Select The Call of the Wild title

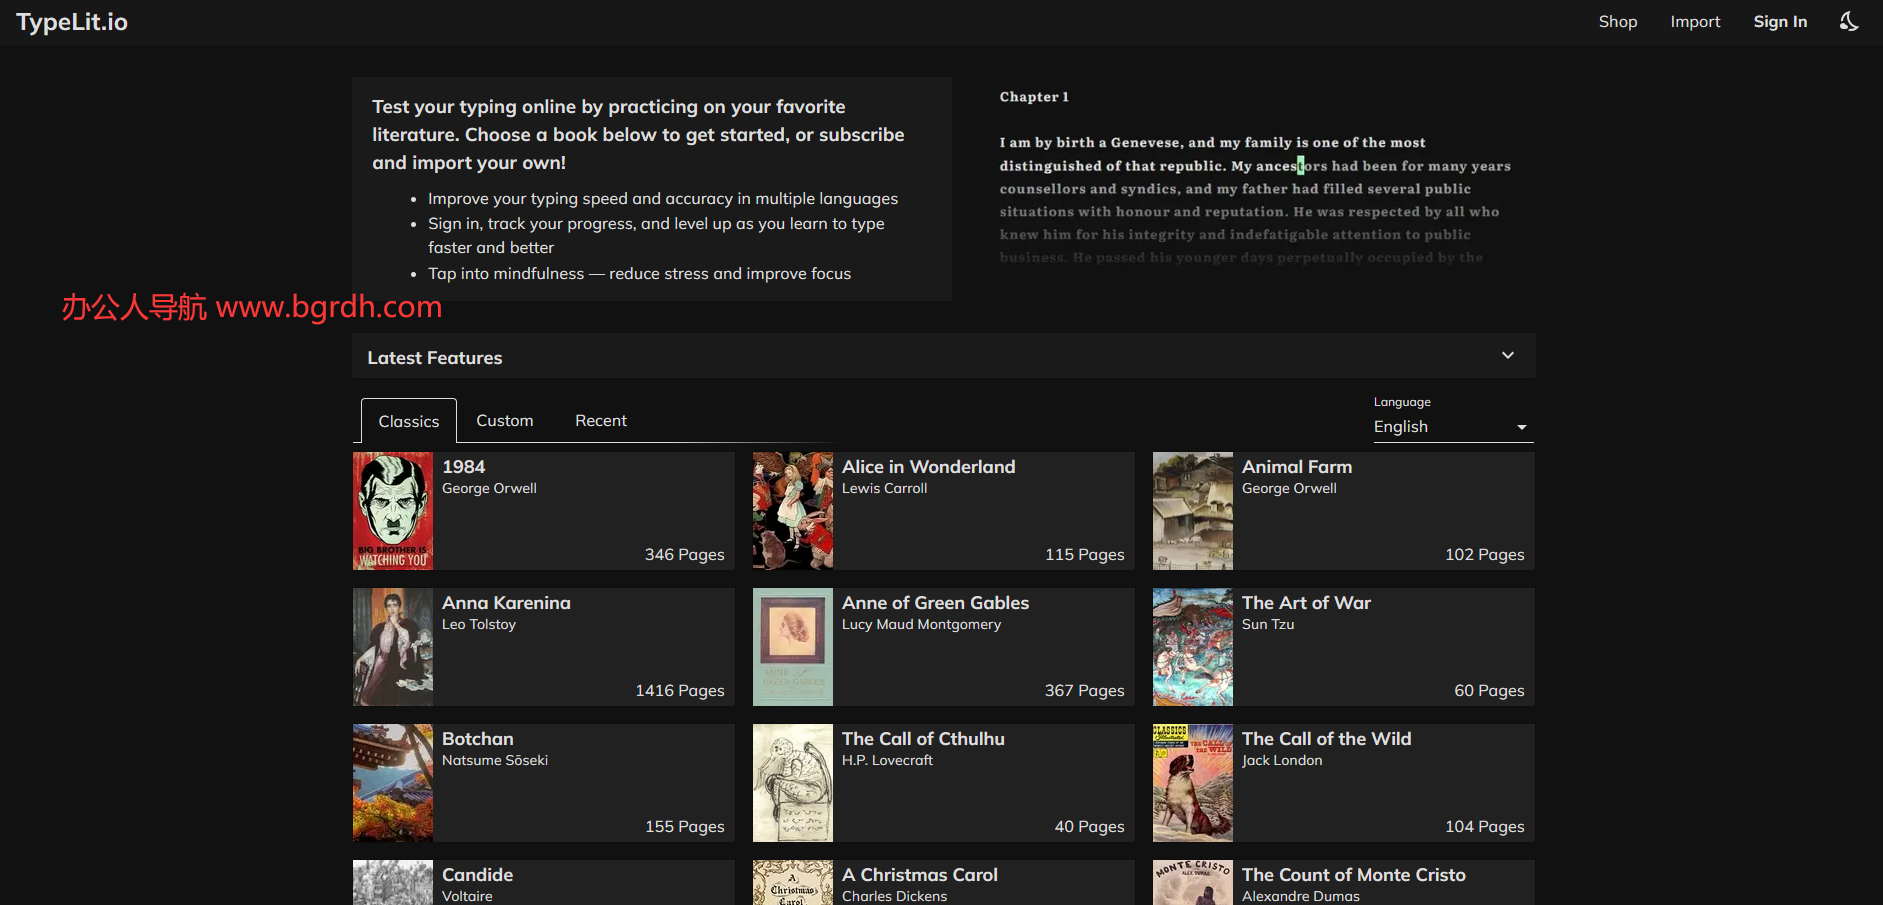[1326, 739]
